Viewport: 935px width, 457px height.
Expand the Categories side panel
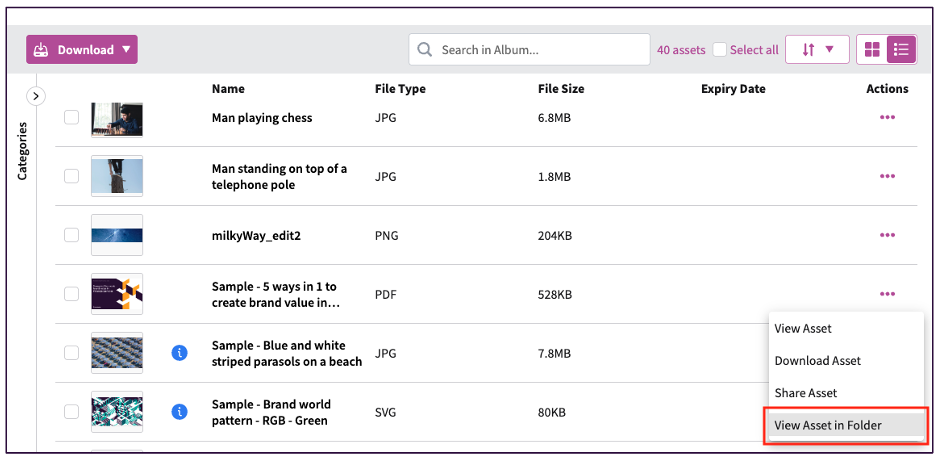[36, 96]
